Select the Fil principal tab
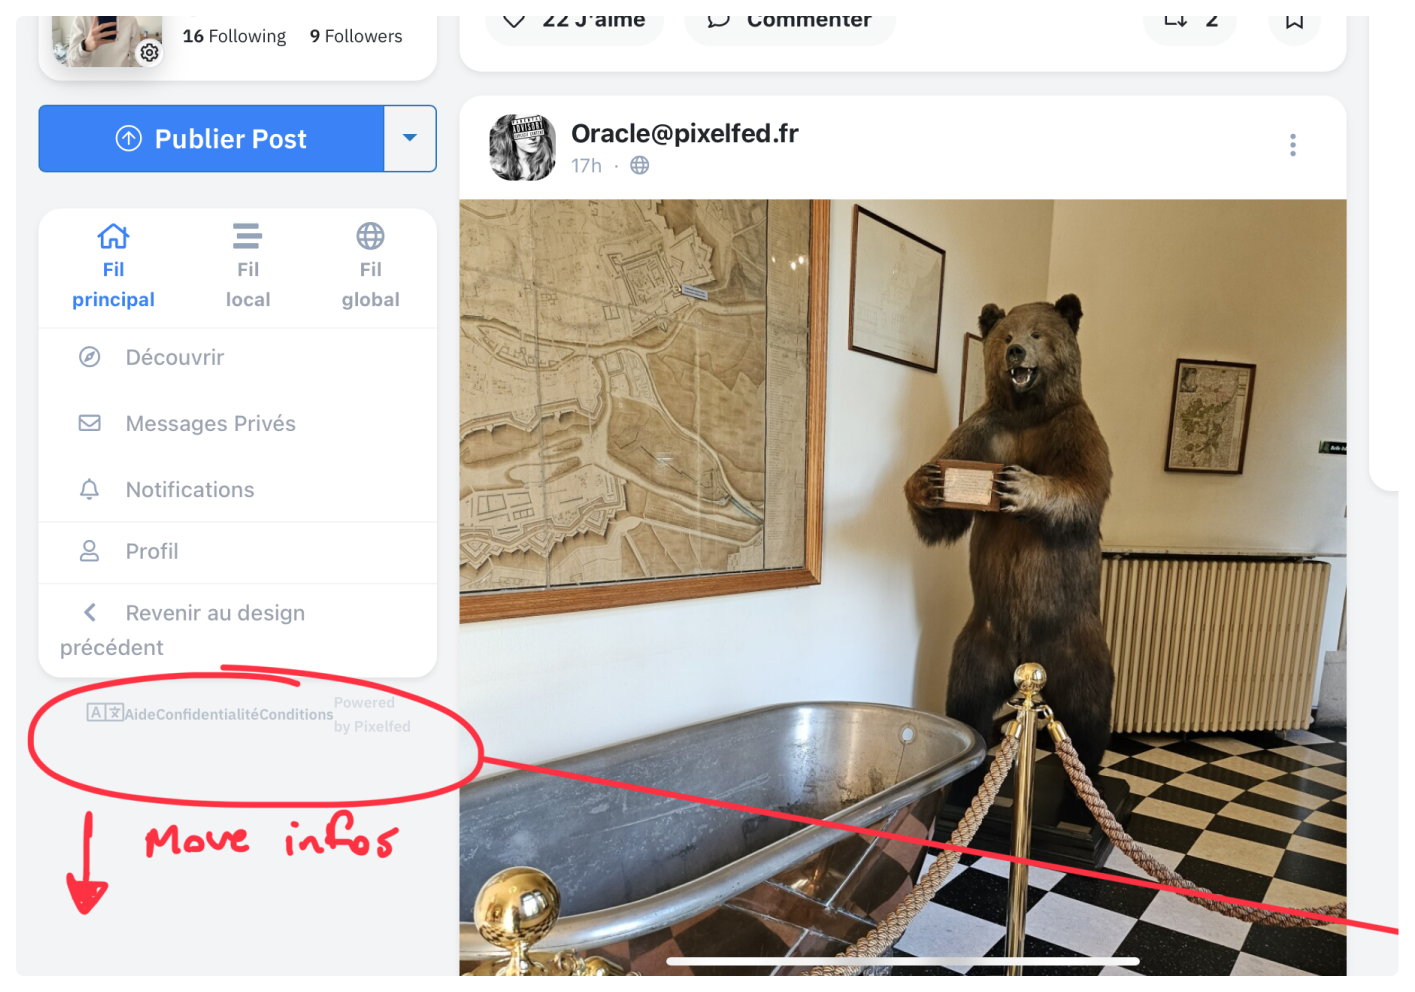 tap(113, 266)
